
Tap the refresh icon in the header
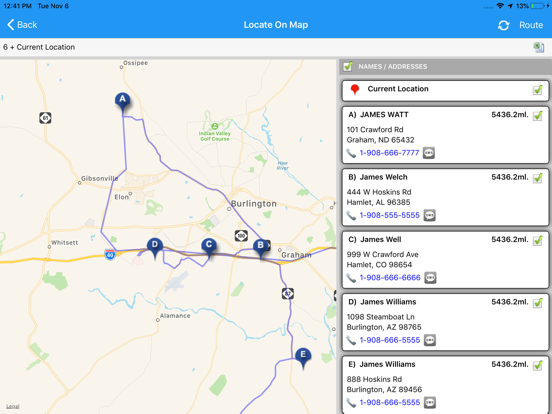tap(503, 25)
